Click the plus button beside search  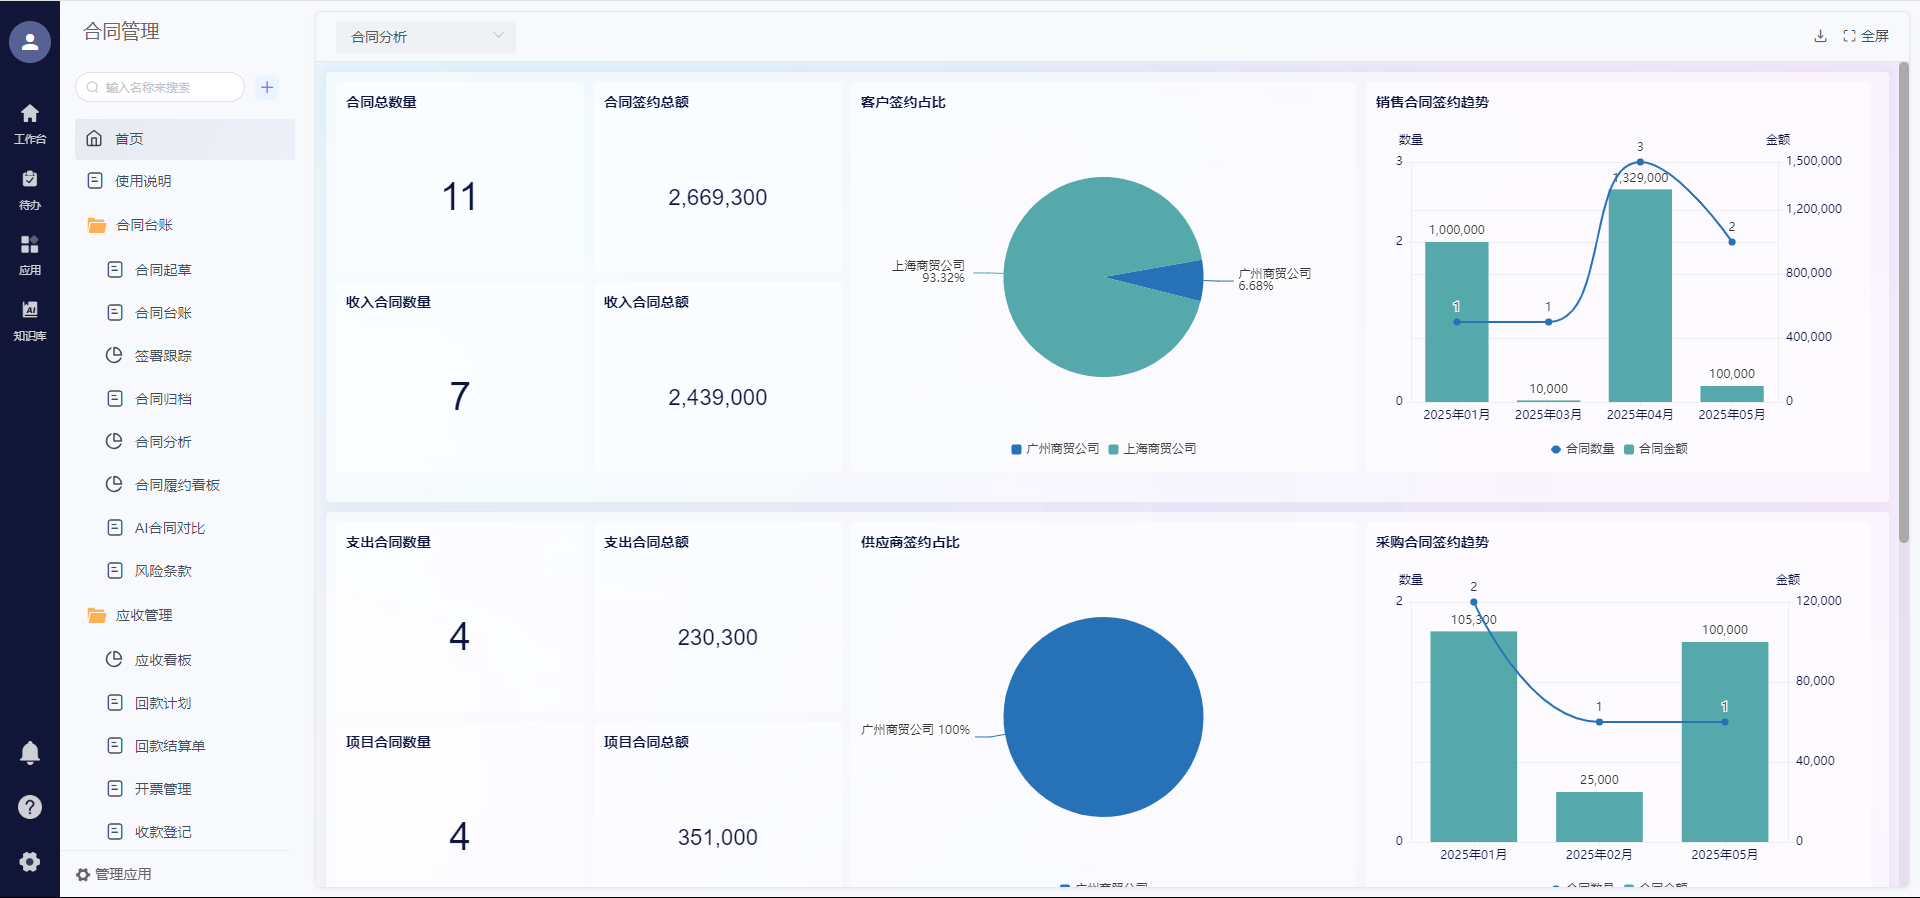267,87
